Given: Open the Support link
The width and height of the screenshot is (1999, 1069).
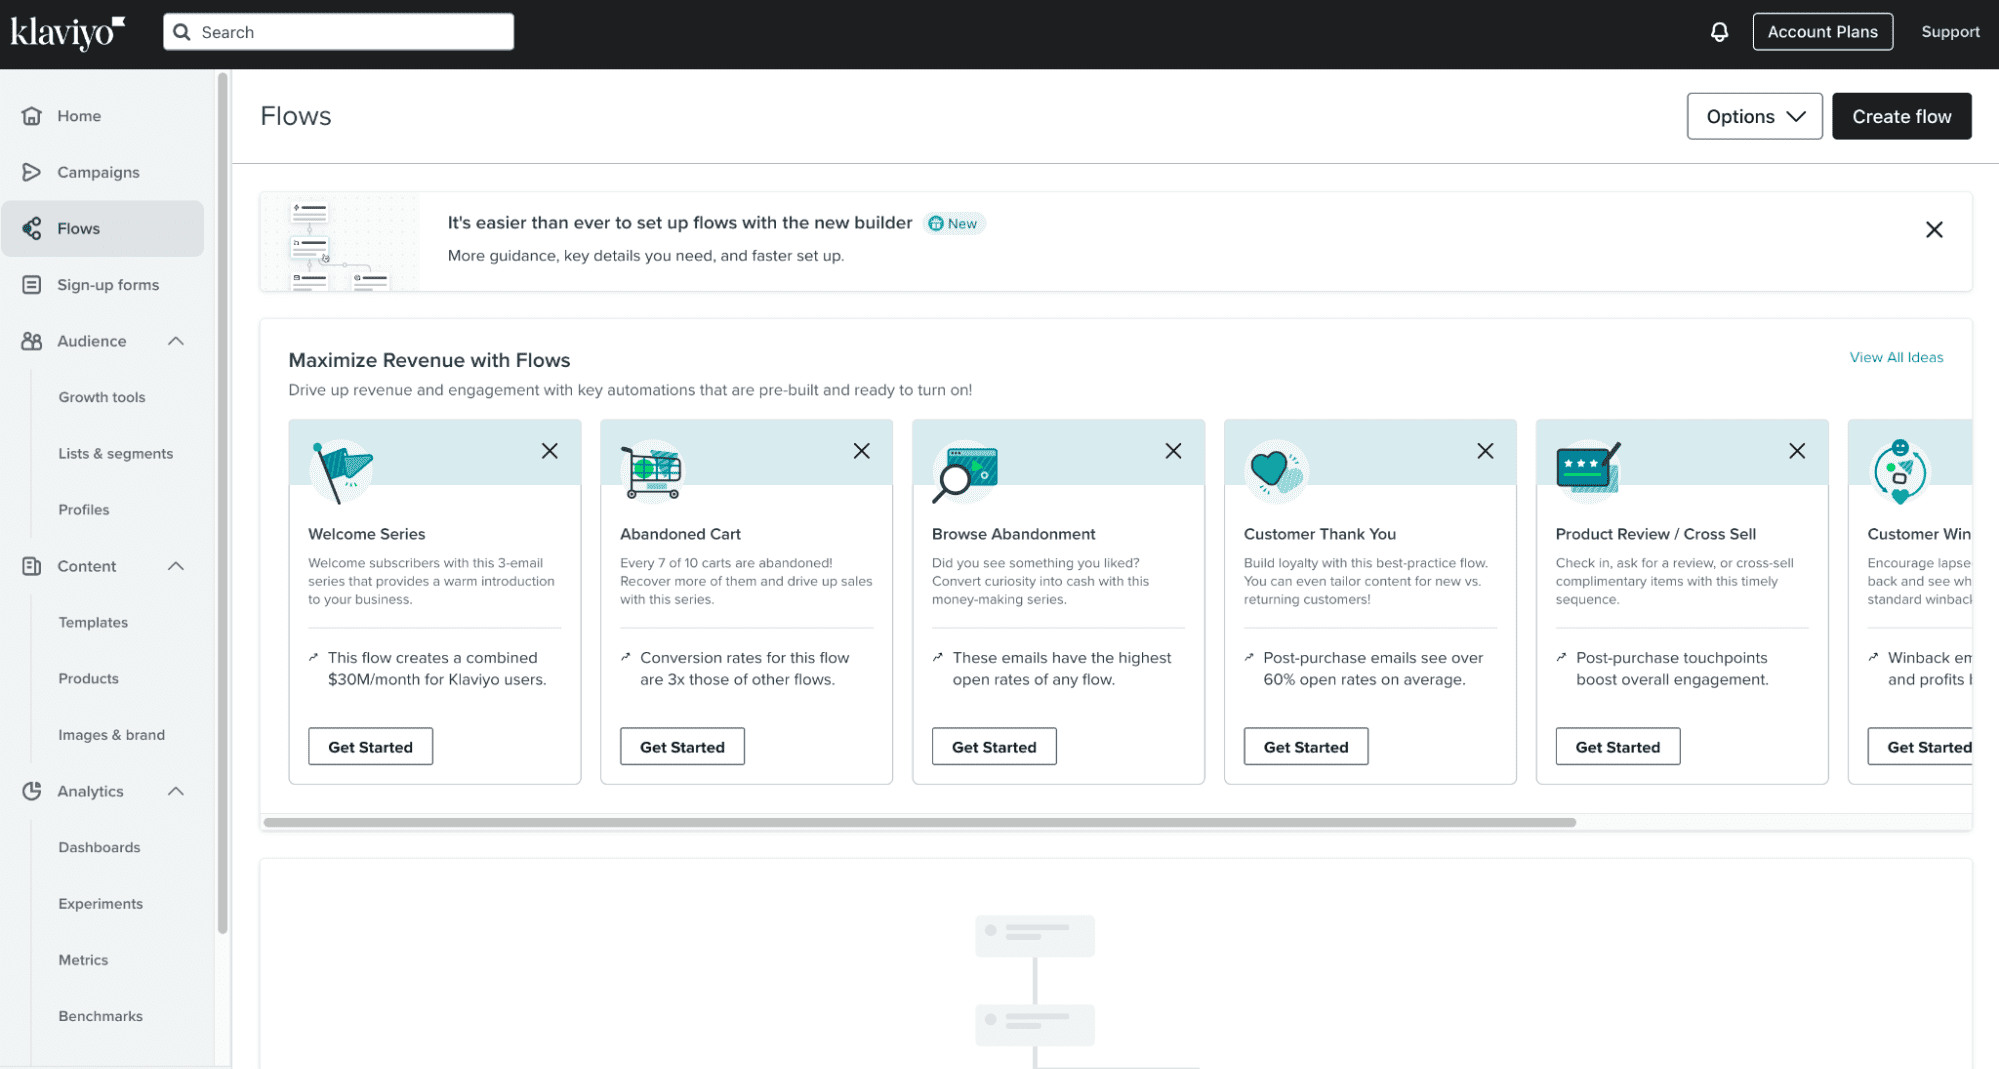Looking at the screenshot, I should click(1950, 32).
